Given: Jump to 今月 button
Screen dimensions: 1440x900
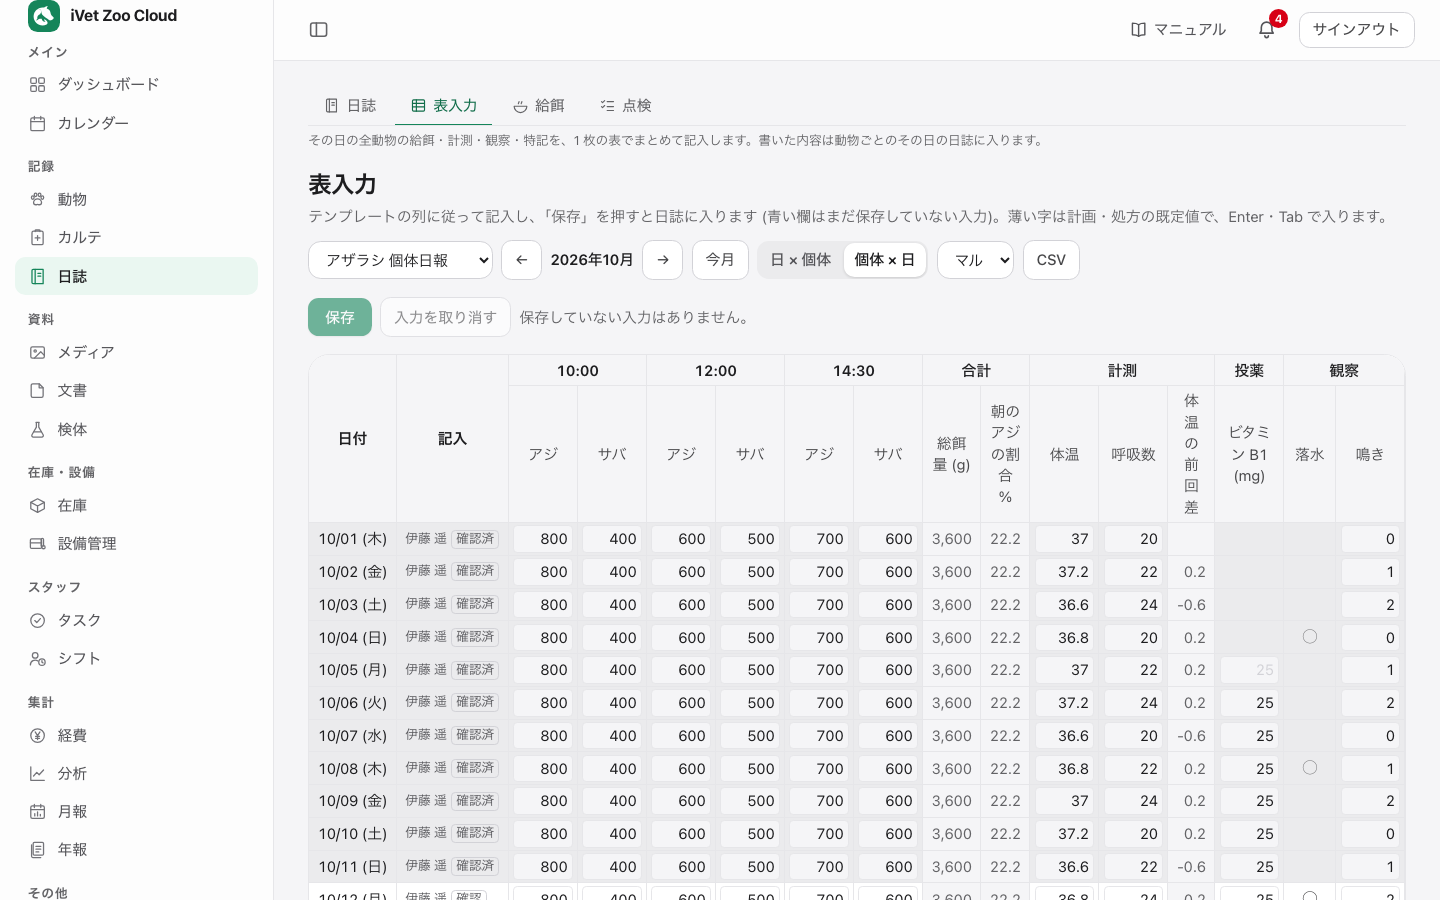Looking at the screenshot, I should pos(720,260).
